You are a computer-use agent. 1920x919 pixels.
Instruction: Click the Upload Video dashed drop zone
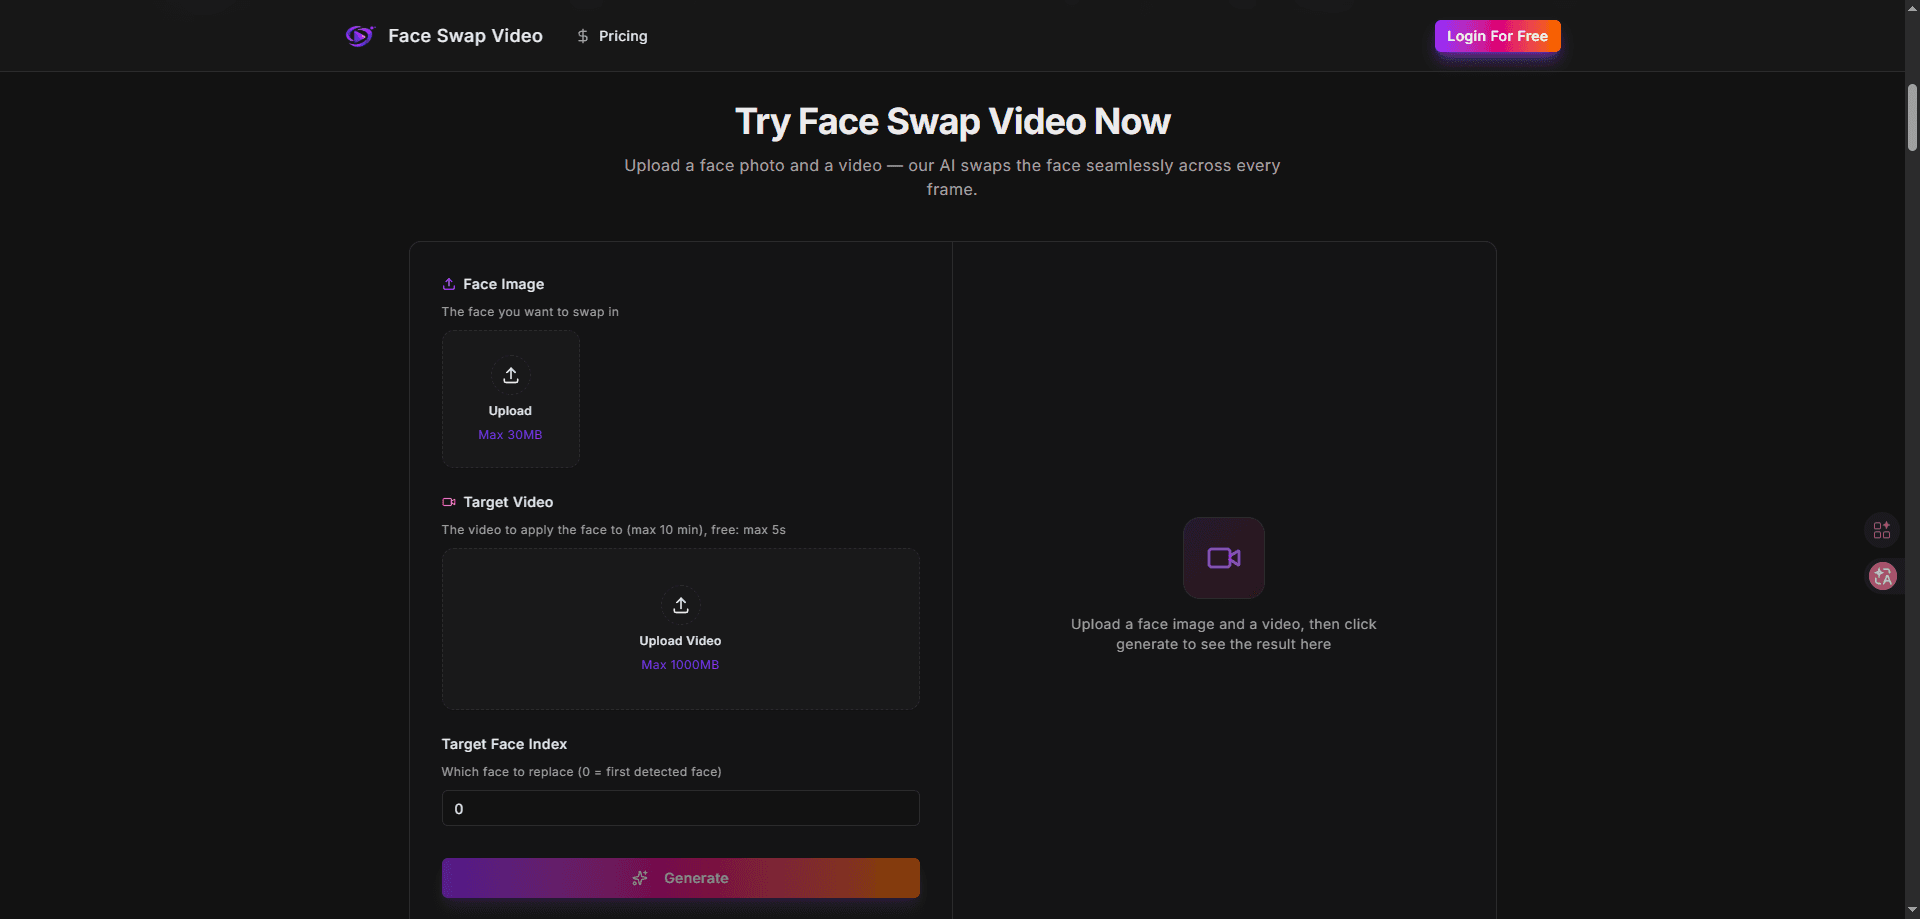(x=680, y=628)
